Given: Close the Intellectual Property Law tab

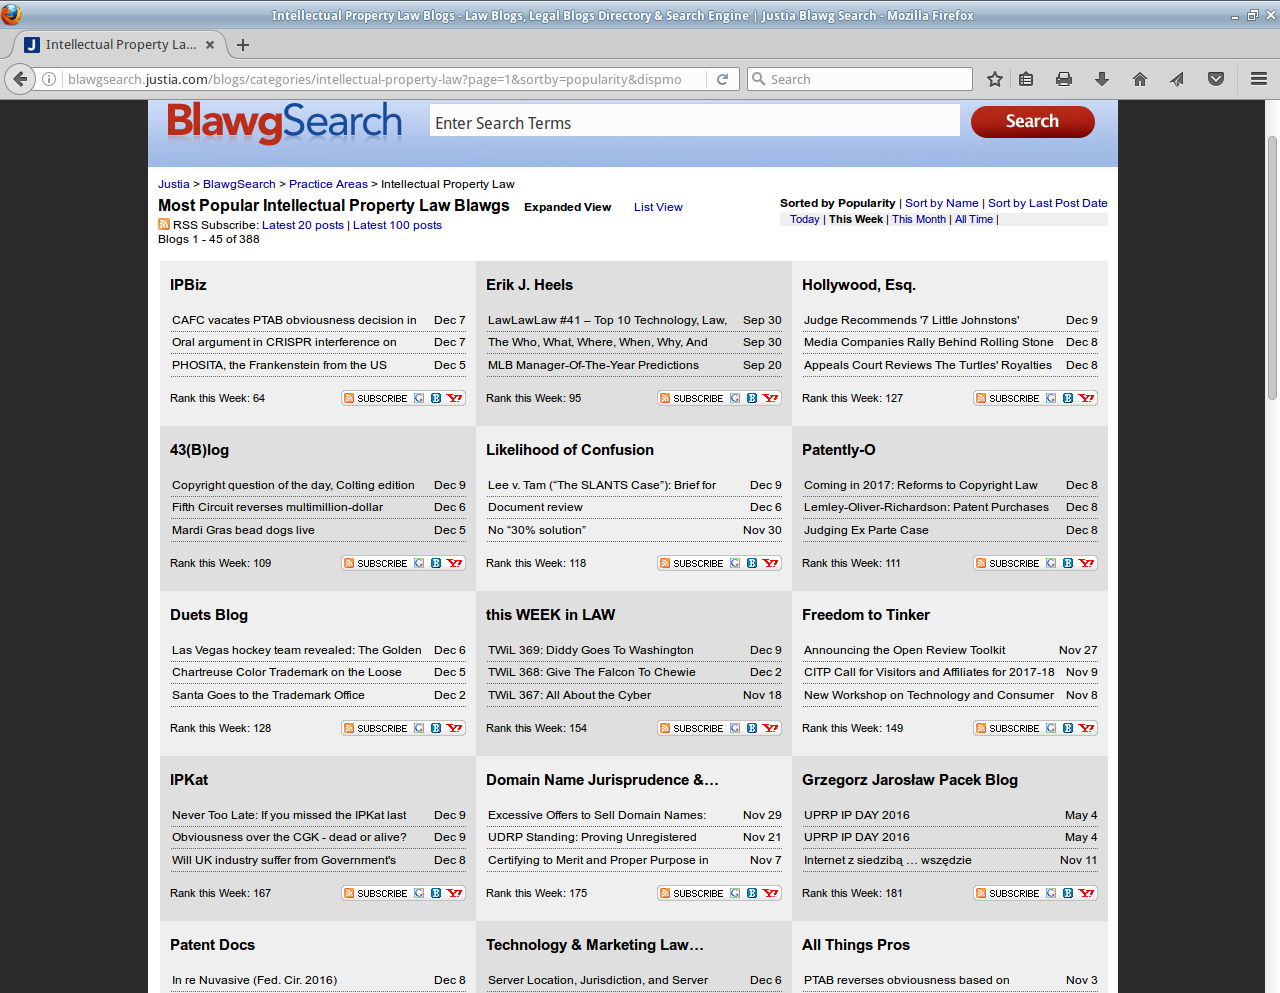Looking at the screenshot, I should (210, 45).
